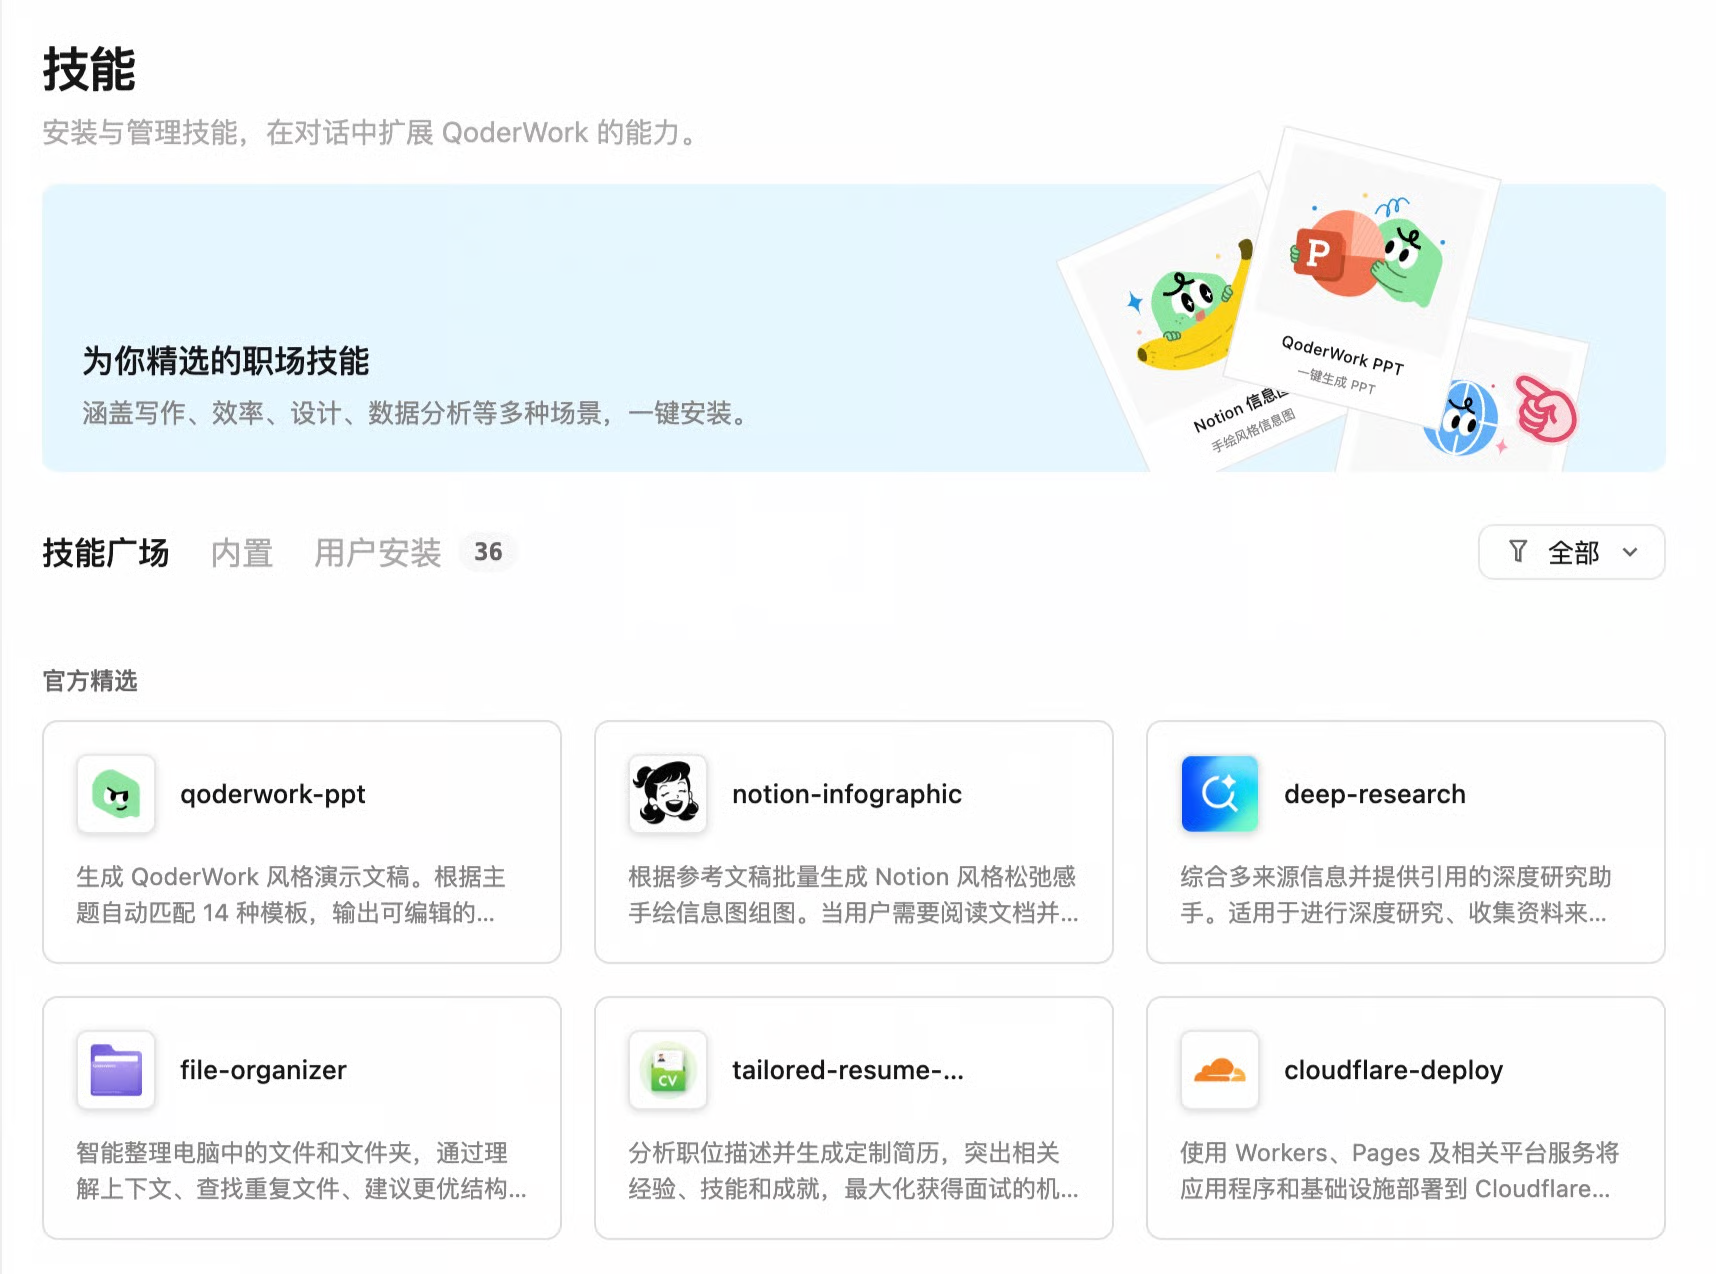This screenshot has width=1716, height=1274.
Task: Click the tailored-resume green CV icon
Action: (x=668, y=1070)
